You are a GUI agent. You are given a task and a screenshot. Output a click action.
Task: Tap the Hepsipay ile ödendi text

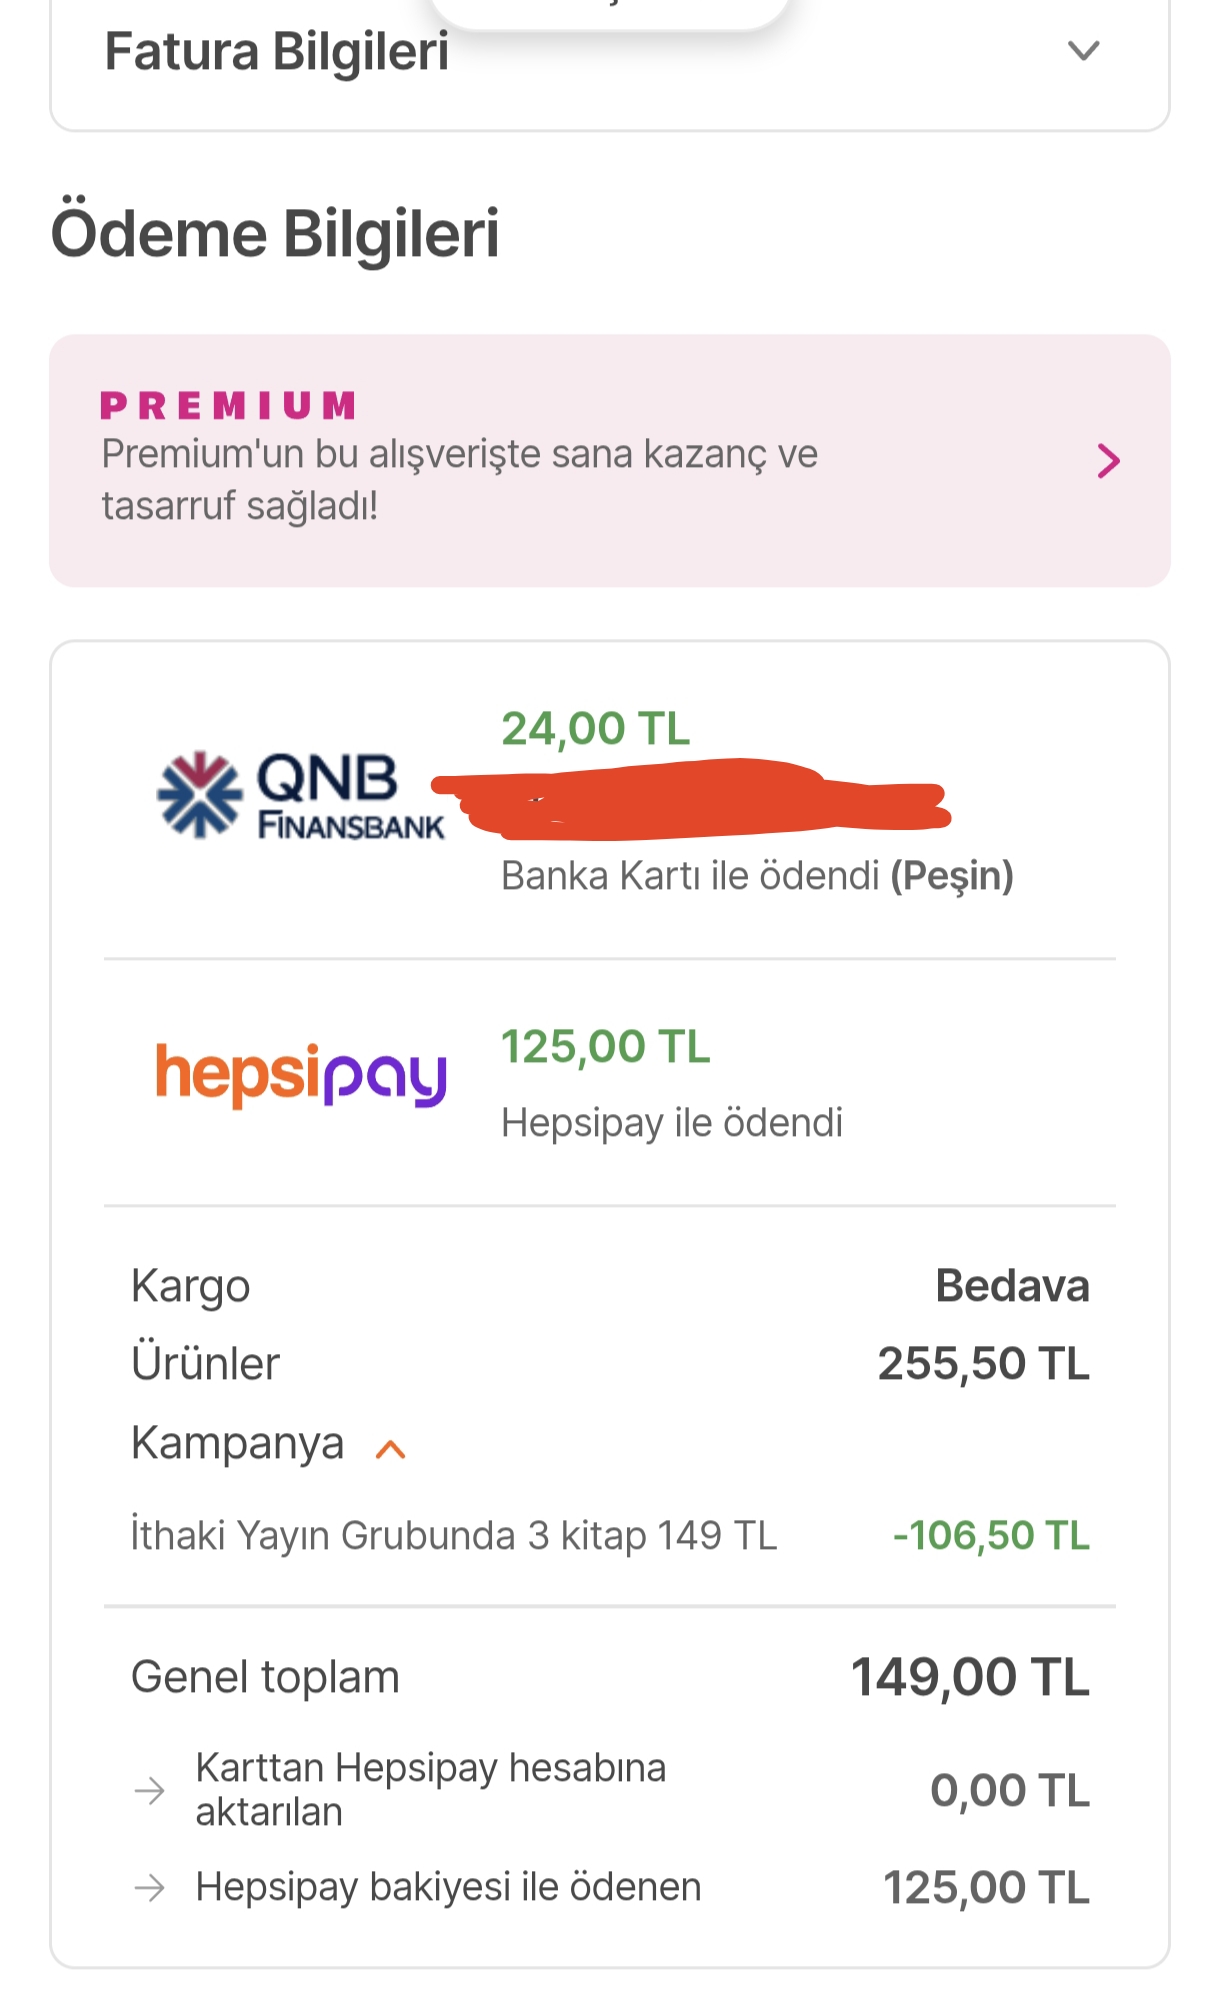click(671, 1123)
